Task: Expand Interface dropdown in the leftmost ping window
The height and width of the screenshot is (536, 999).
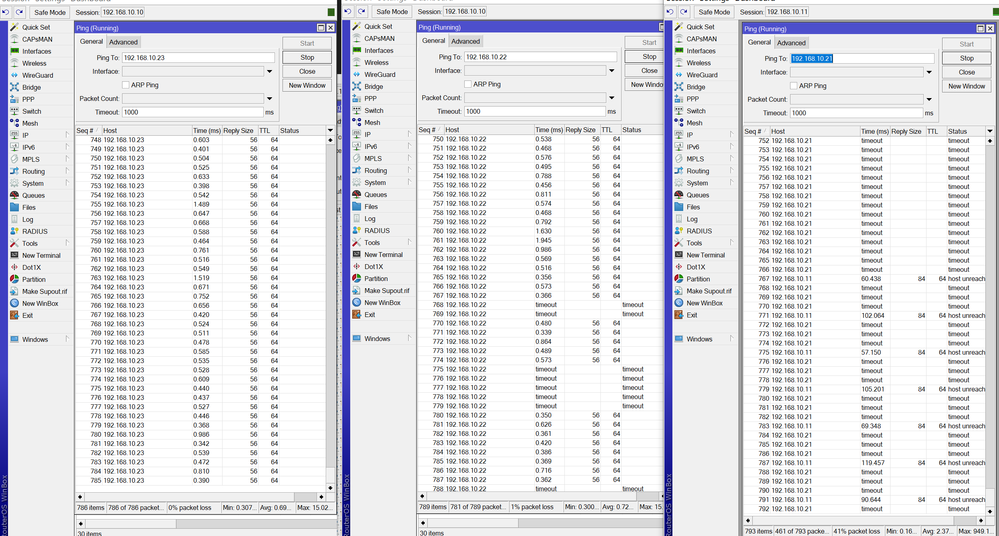Action: click(x=269, y=72)
